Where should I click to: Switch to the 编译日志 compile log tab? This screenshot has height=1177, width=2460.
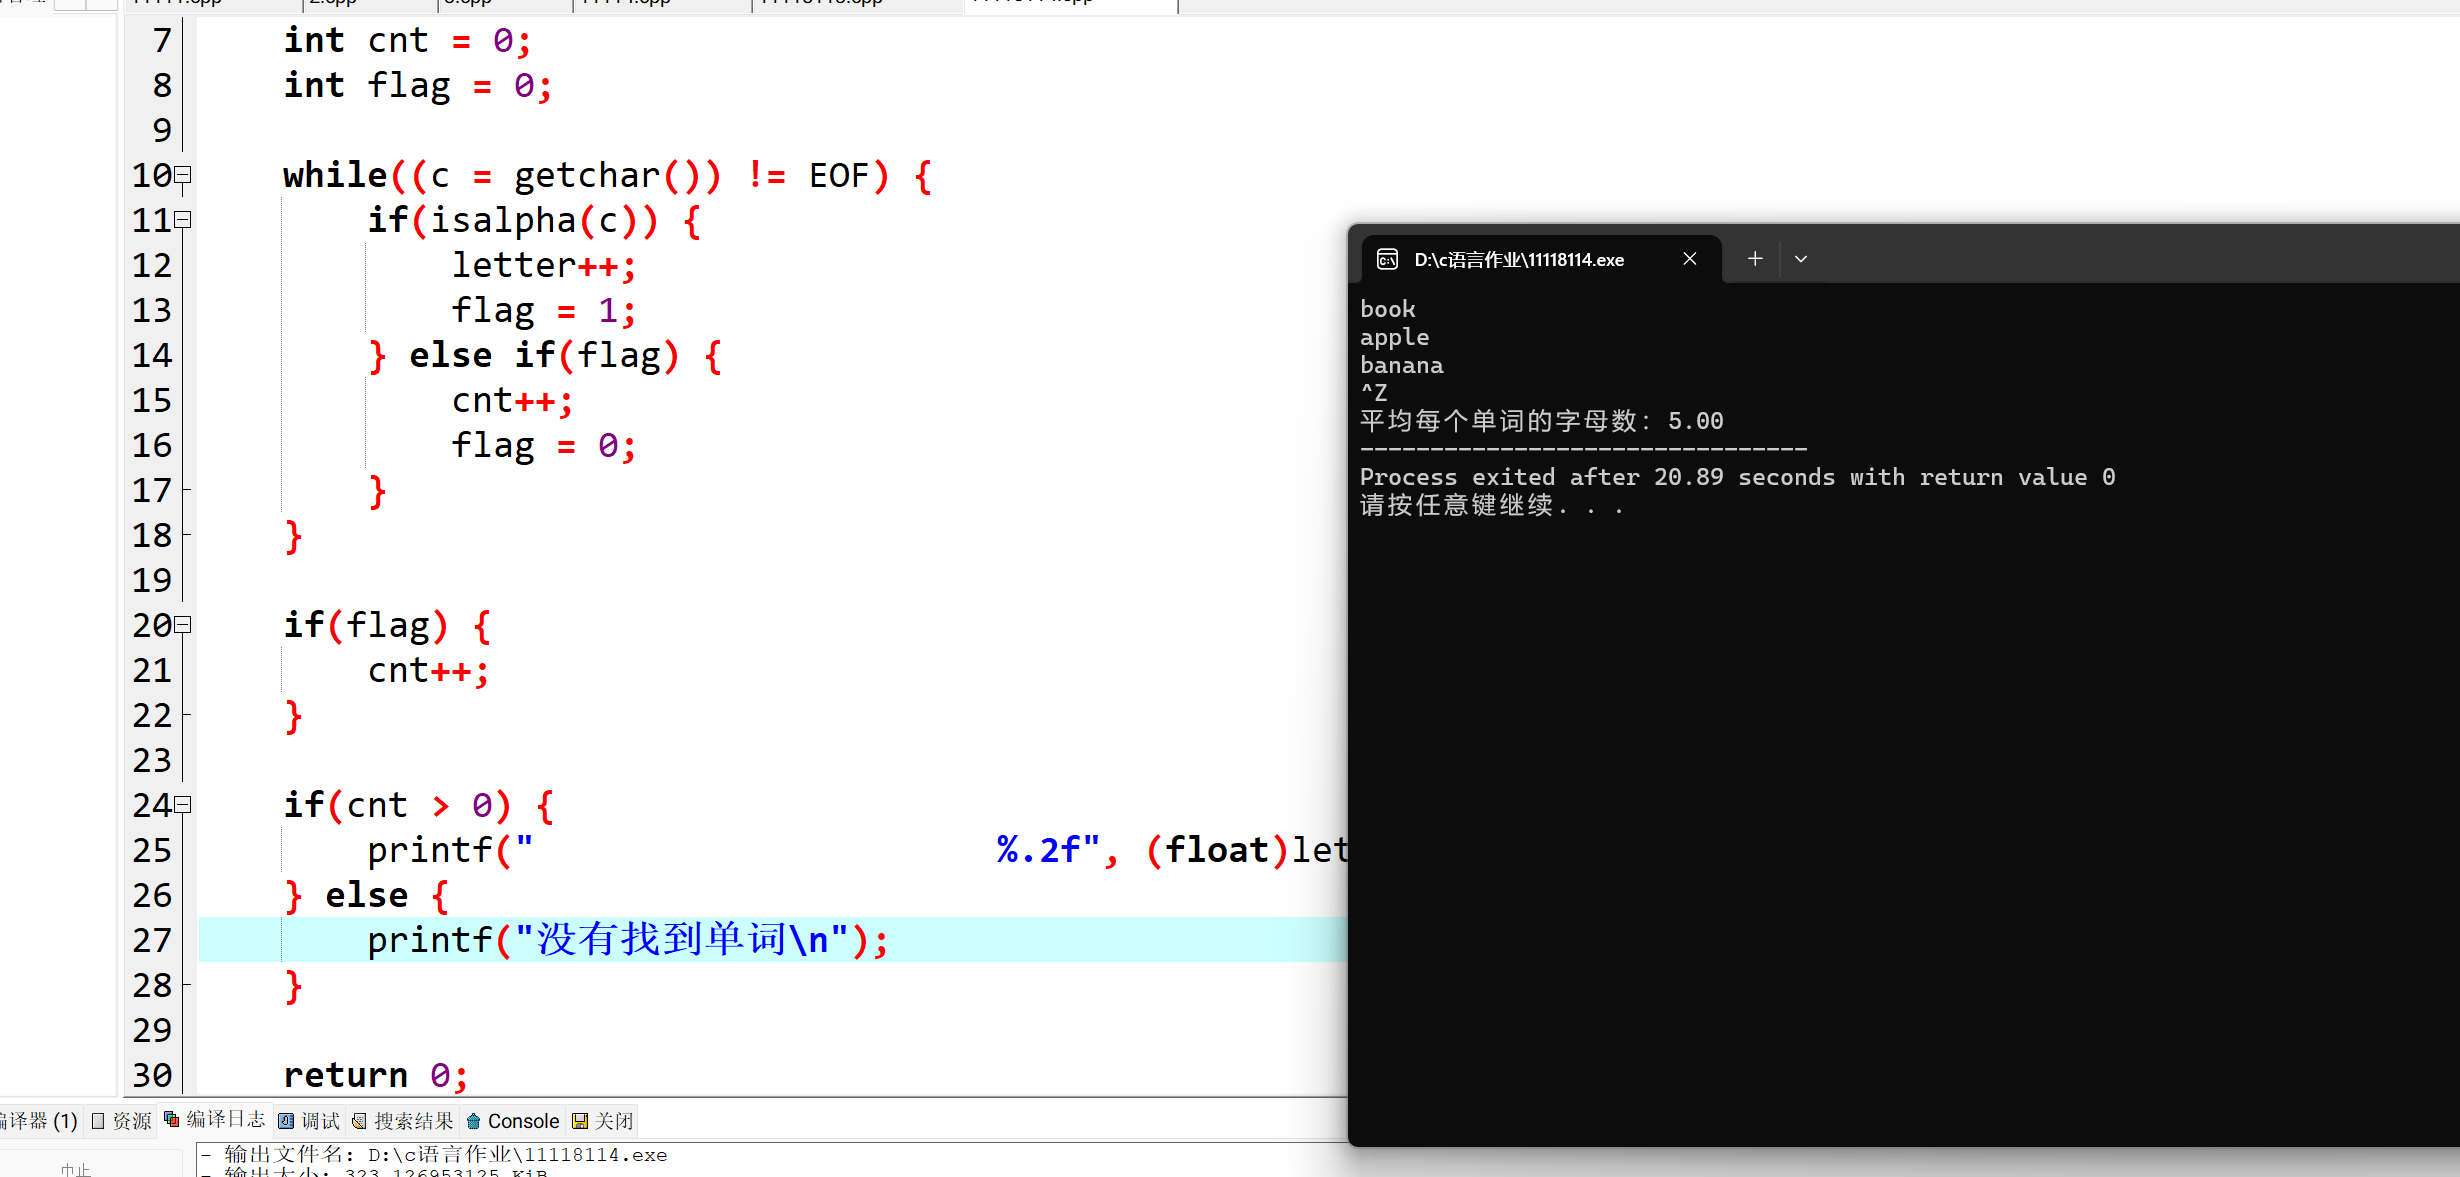(x=215, y=1120)
